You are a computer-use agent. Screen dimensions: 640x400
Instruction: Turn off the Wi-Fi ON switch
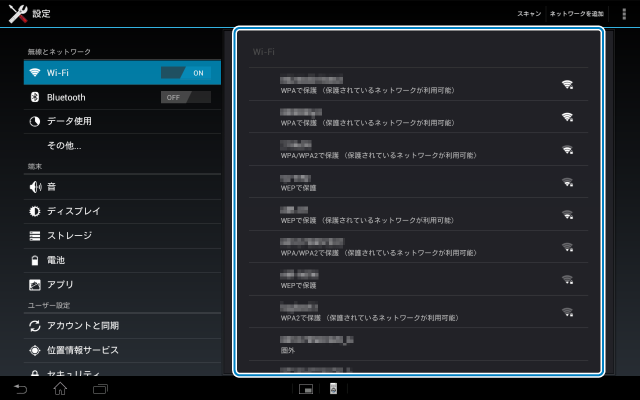pos(186,73)
